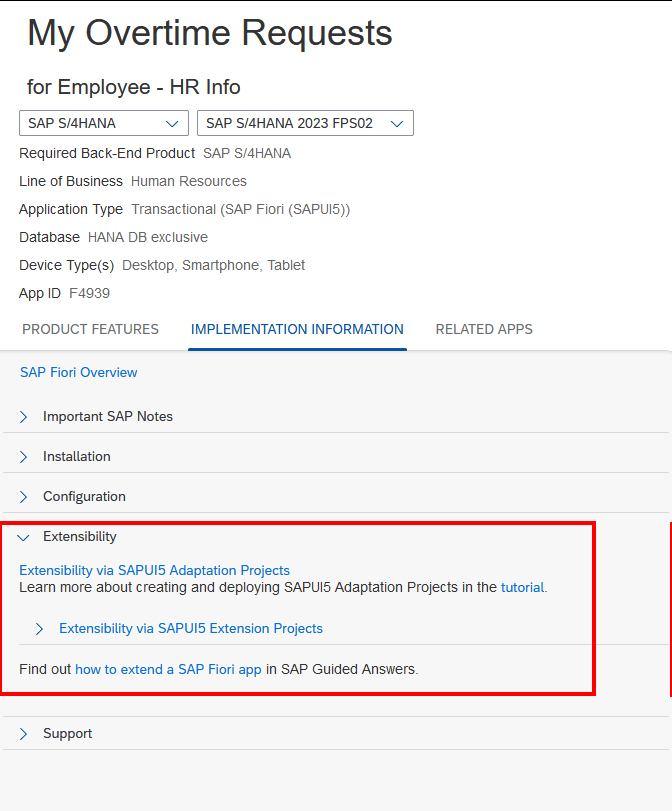Click the Configuration section header text
672x811 pixels.
click(84, 496)
